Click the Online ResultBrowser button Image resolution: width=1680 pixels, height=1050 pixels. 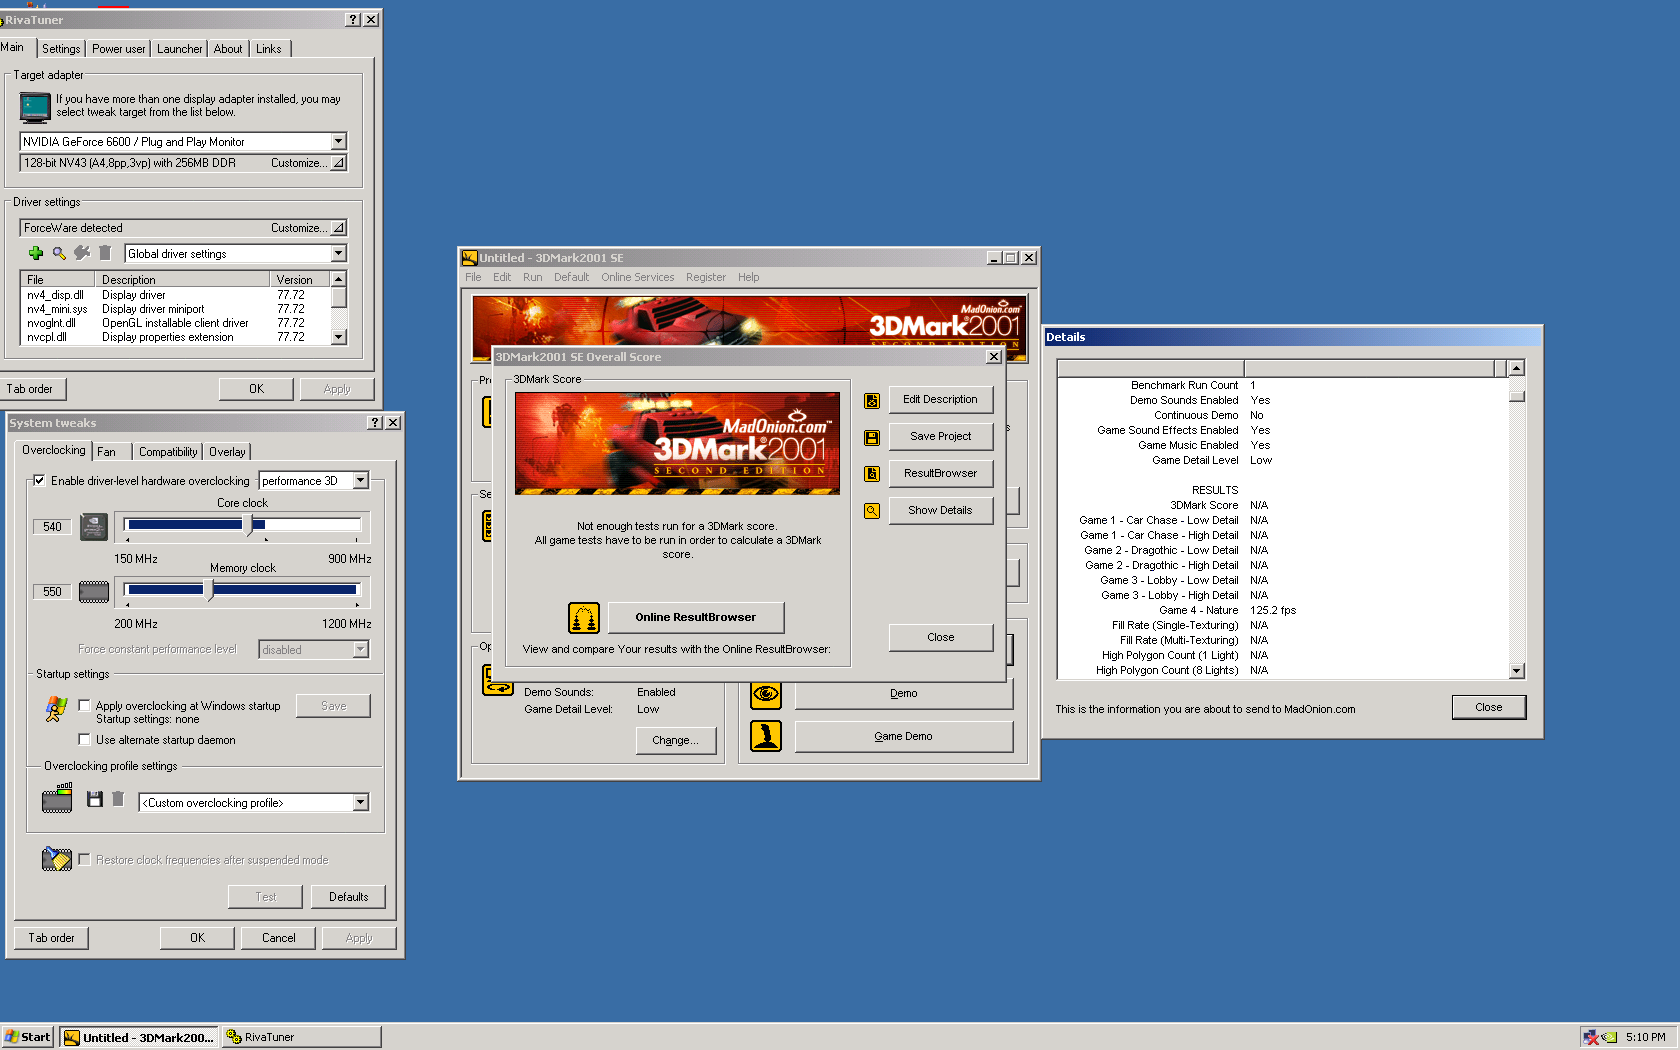tap(696, 618)
